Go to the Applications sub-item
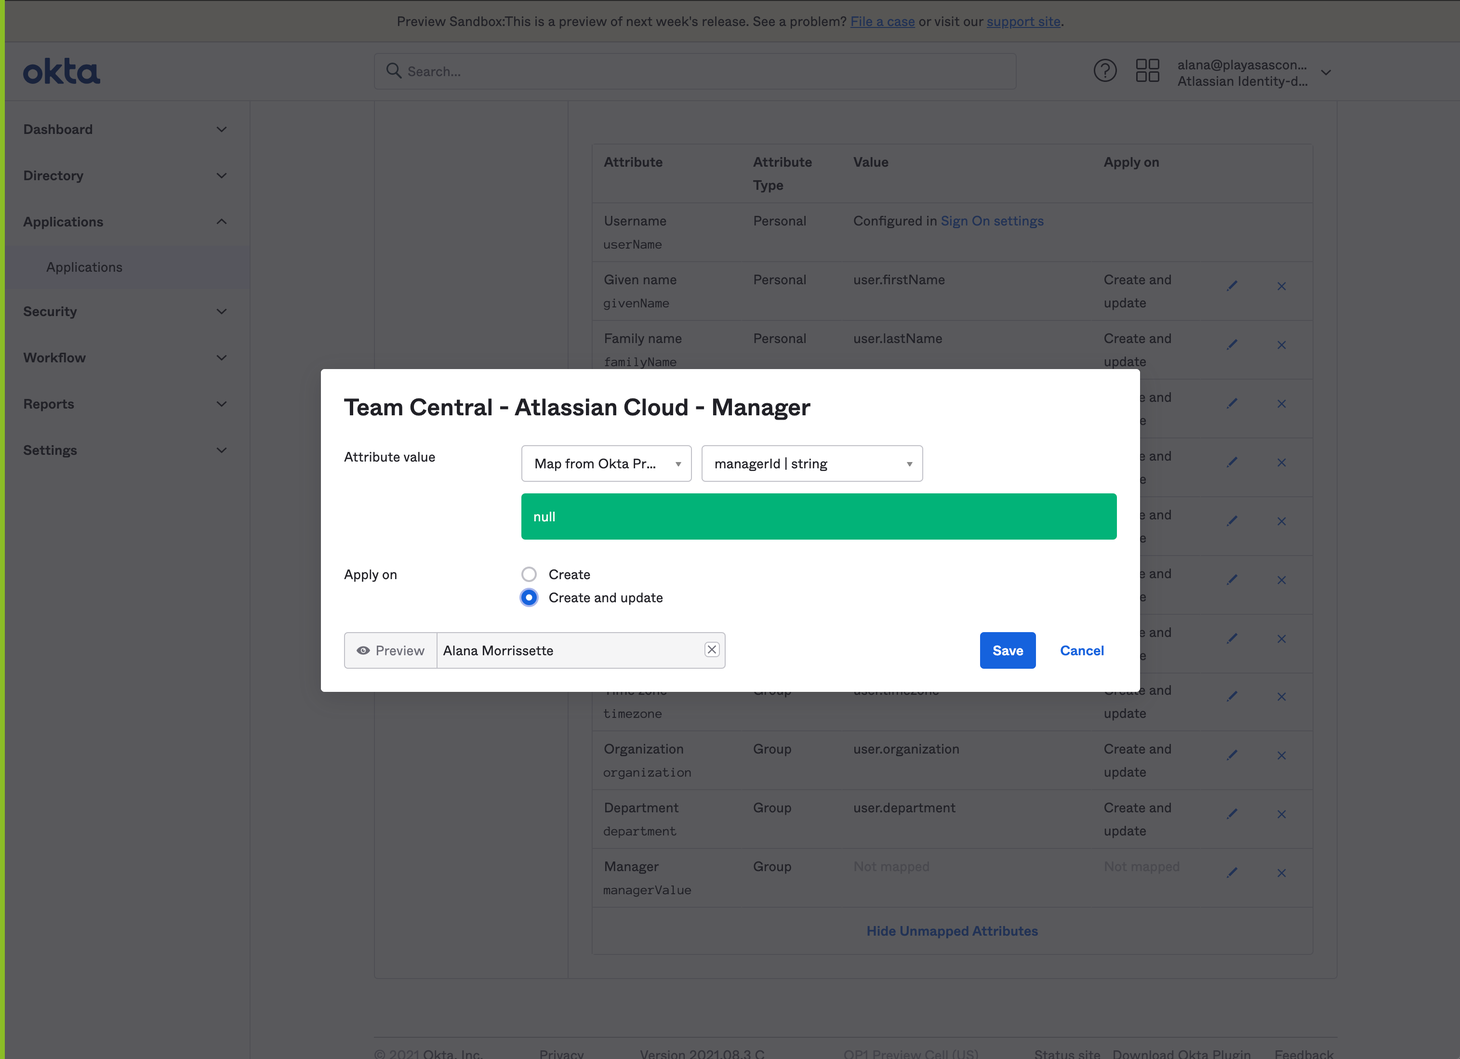The width and height of the screenshot is (1460, 1059). click(84, 267)
